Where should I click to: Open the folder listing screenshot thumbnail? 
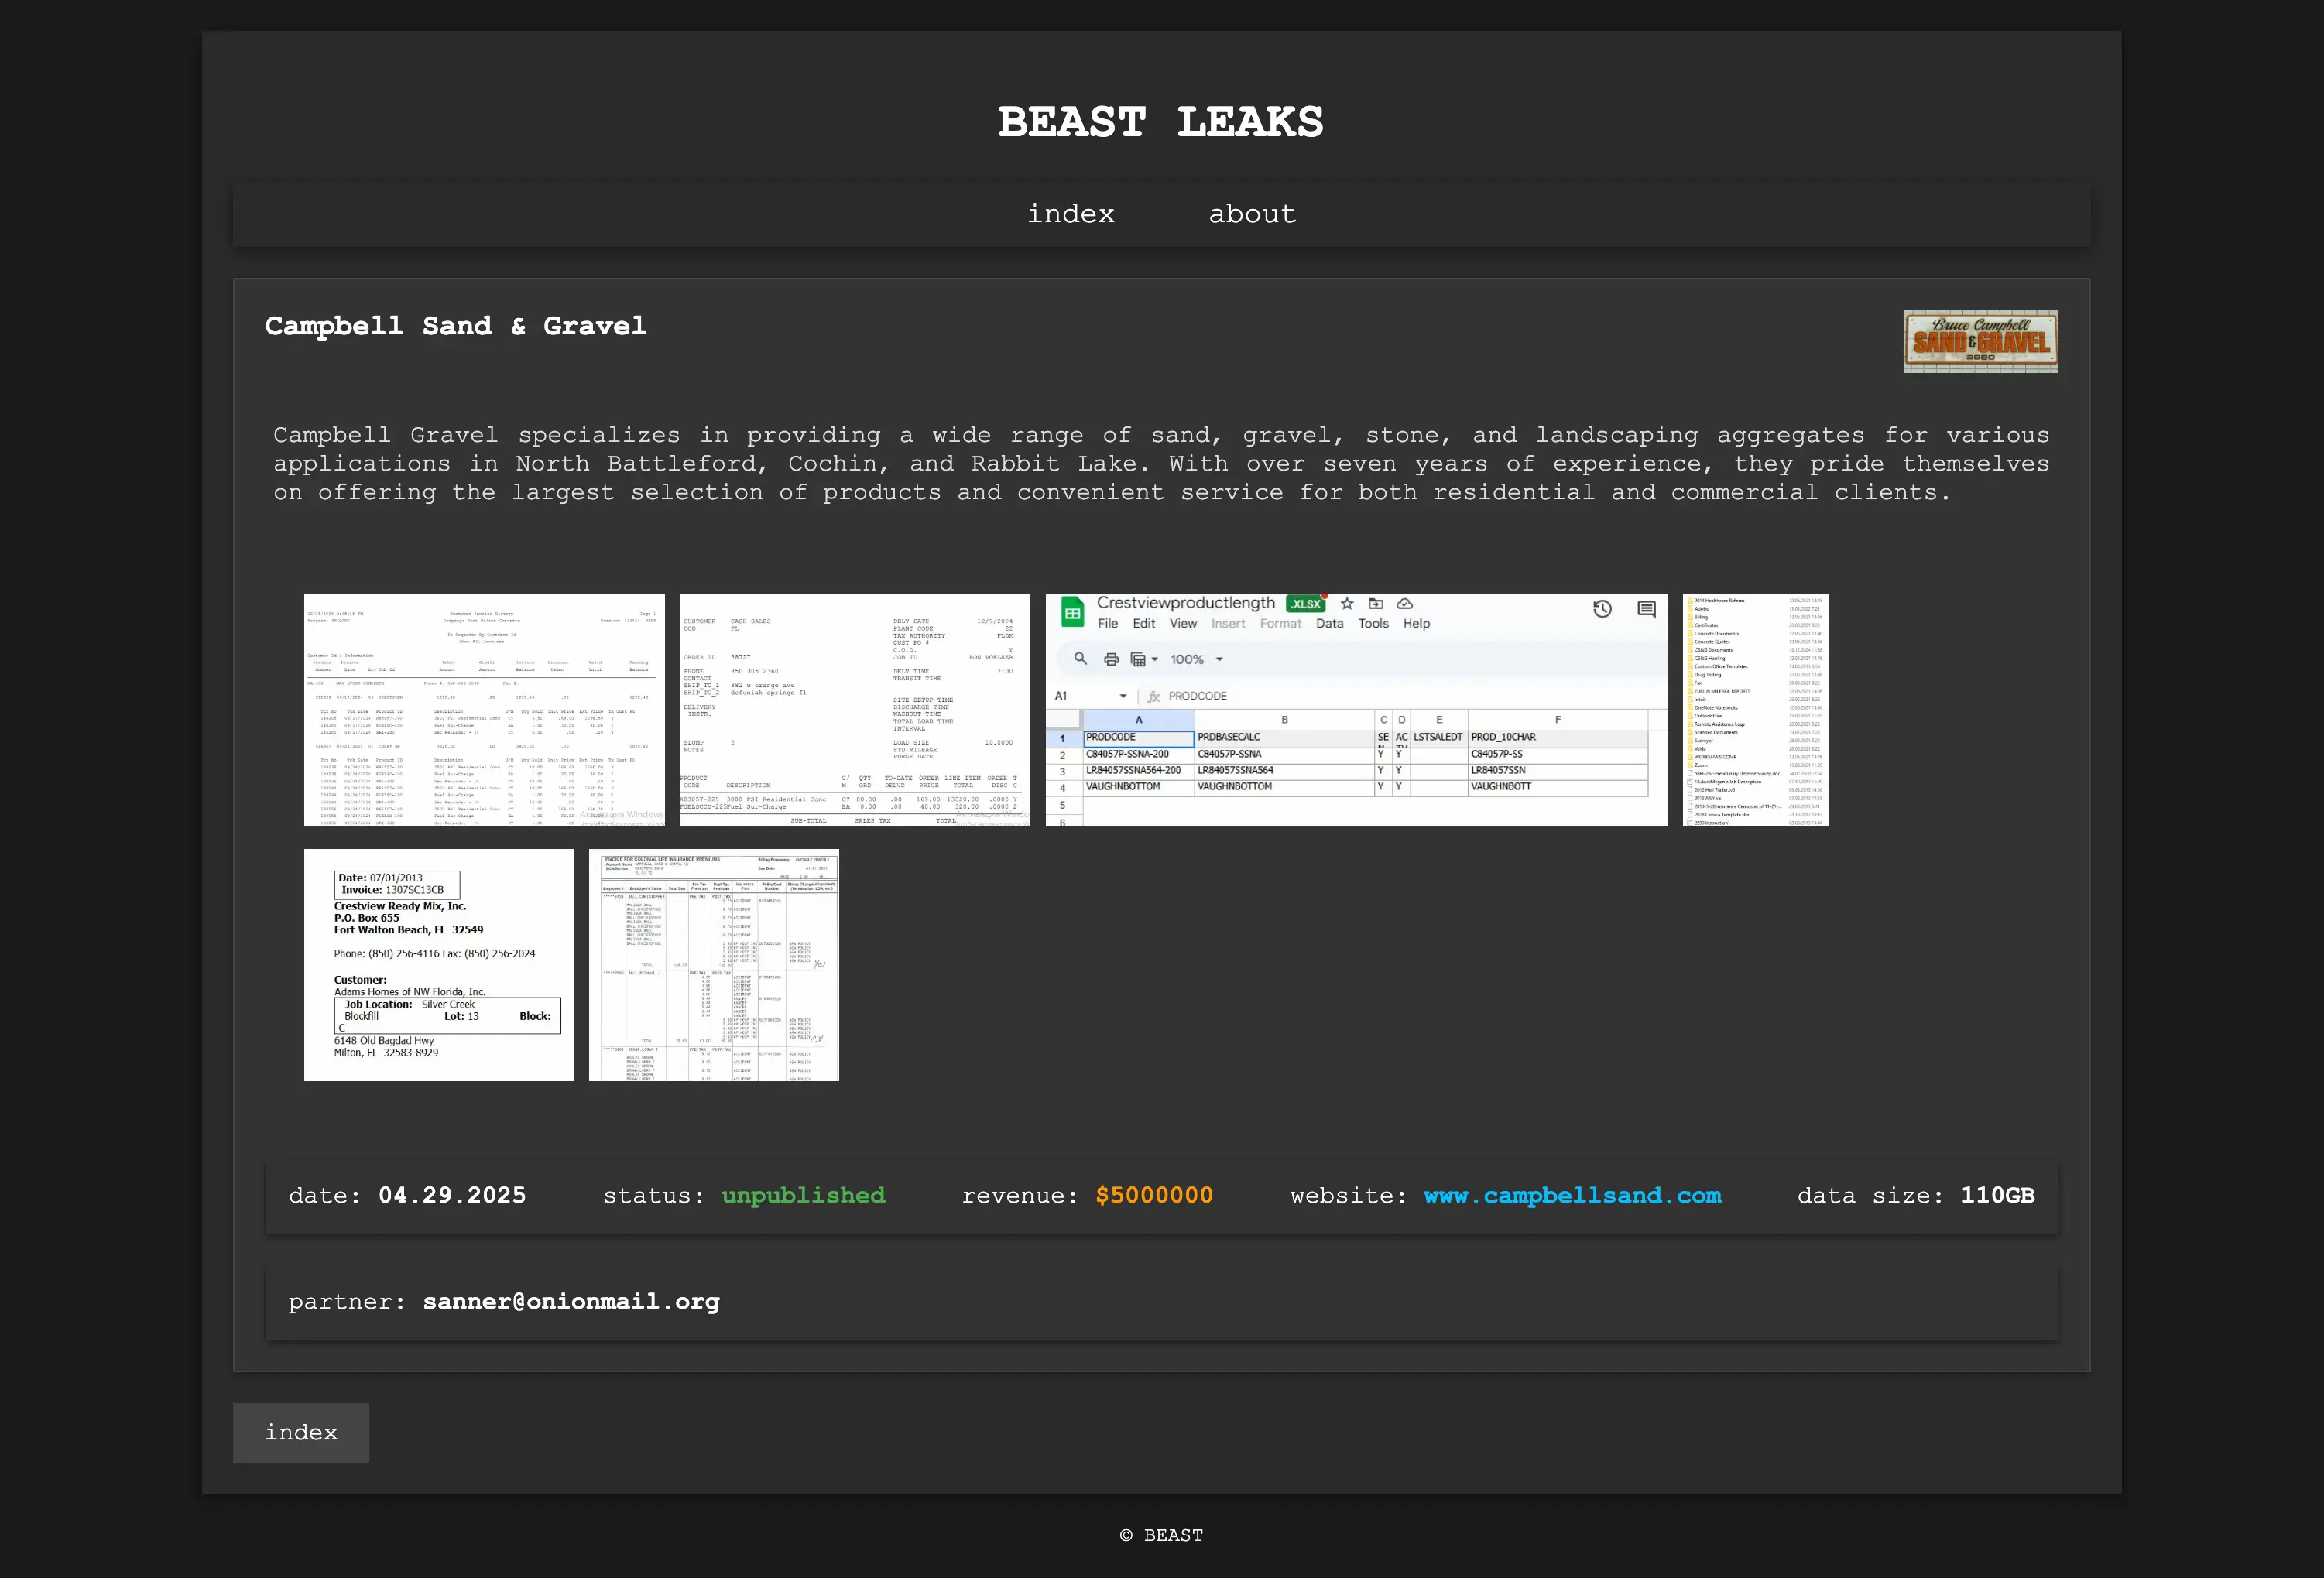point(1755,710)
